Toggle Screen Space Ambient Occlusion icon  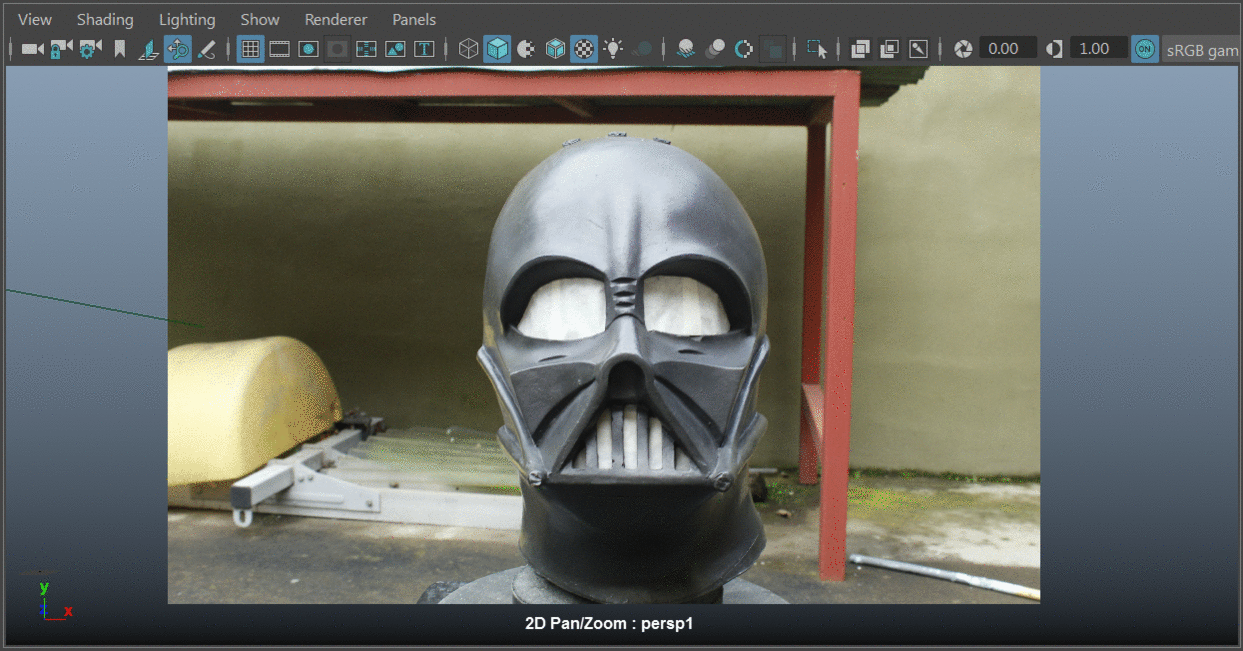[686, 48]
